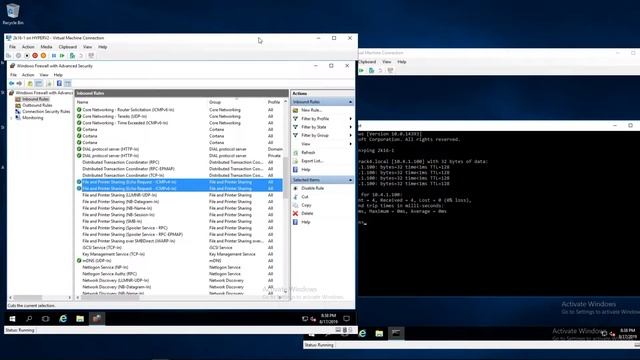Select the Key Management Service (TCP-In) rule
Viewport: 640px width, 360px height.
113,254
